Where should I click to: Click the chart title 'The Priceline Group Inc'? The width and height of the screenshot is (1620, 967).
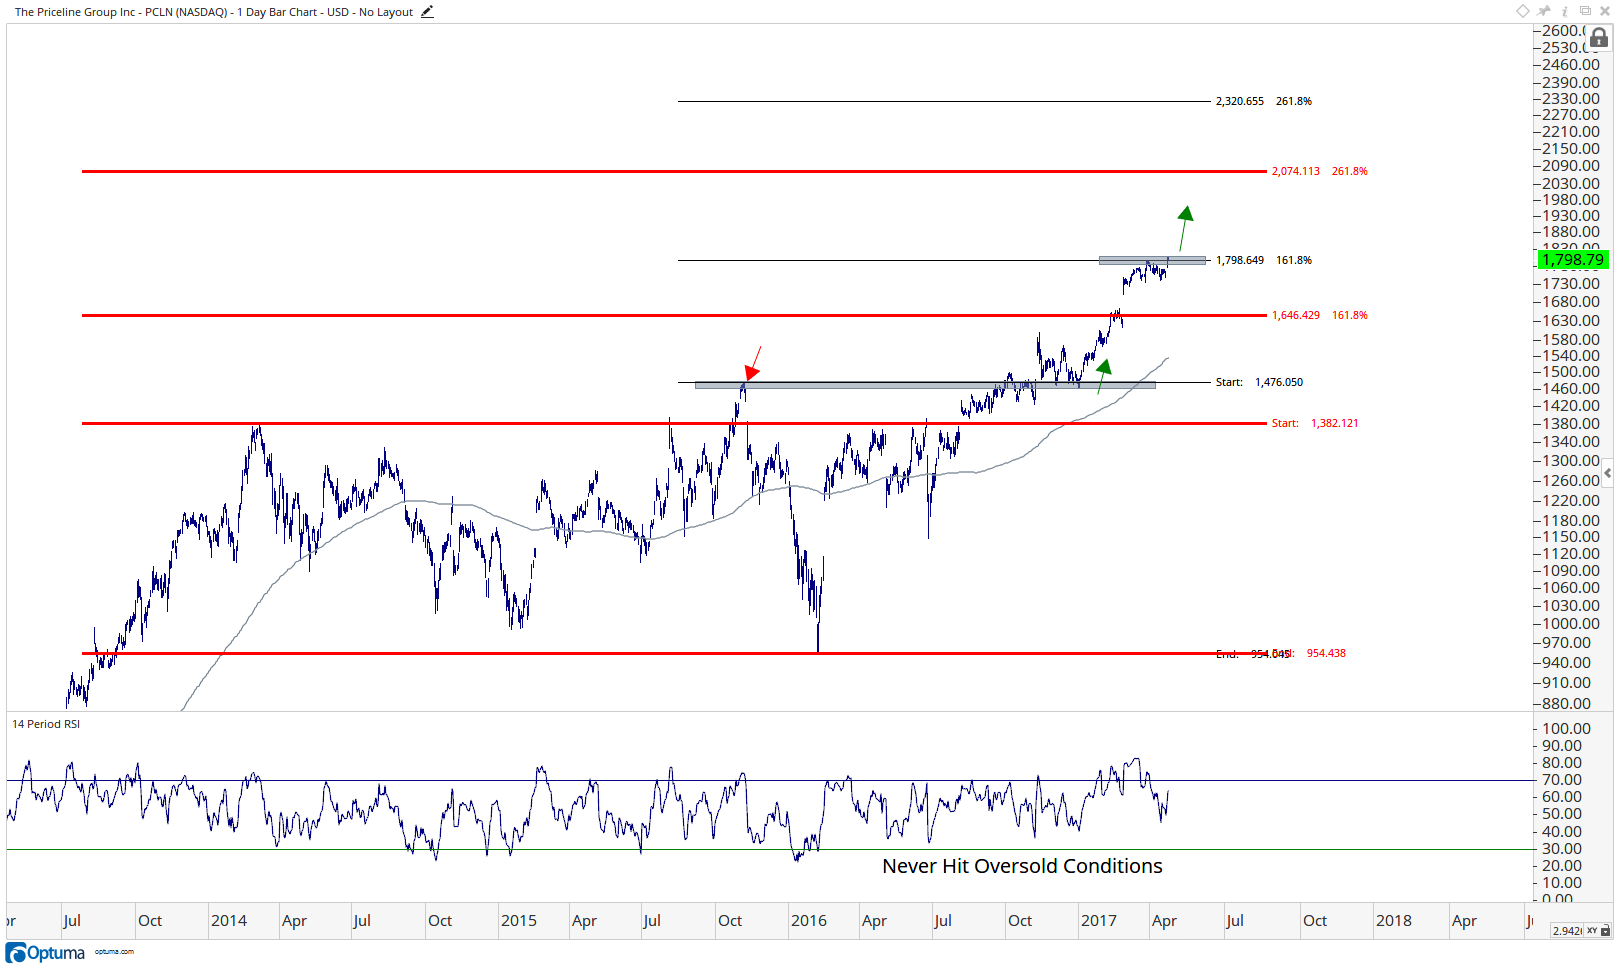pyautogui.click(x=75, y=12)
